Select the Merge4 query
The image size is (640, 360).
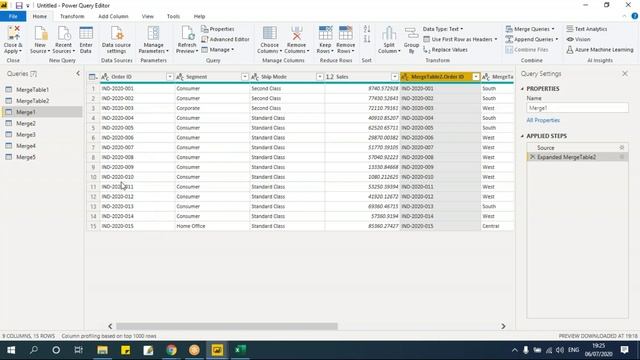42,146
